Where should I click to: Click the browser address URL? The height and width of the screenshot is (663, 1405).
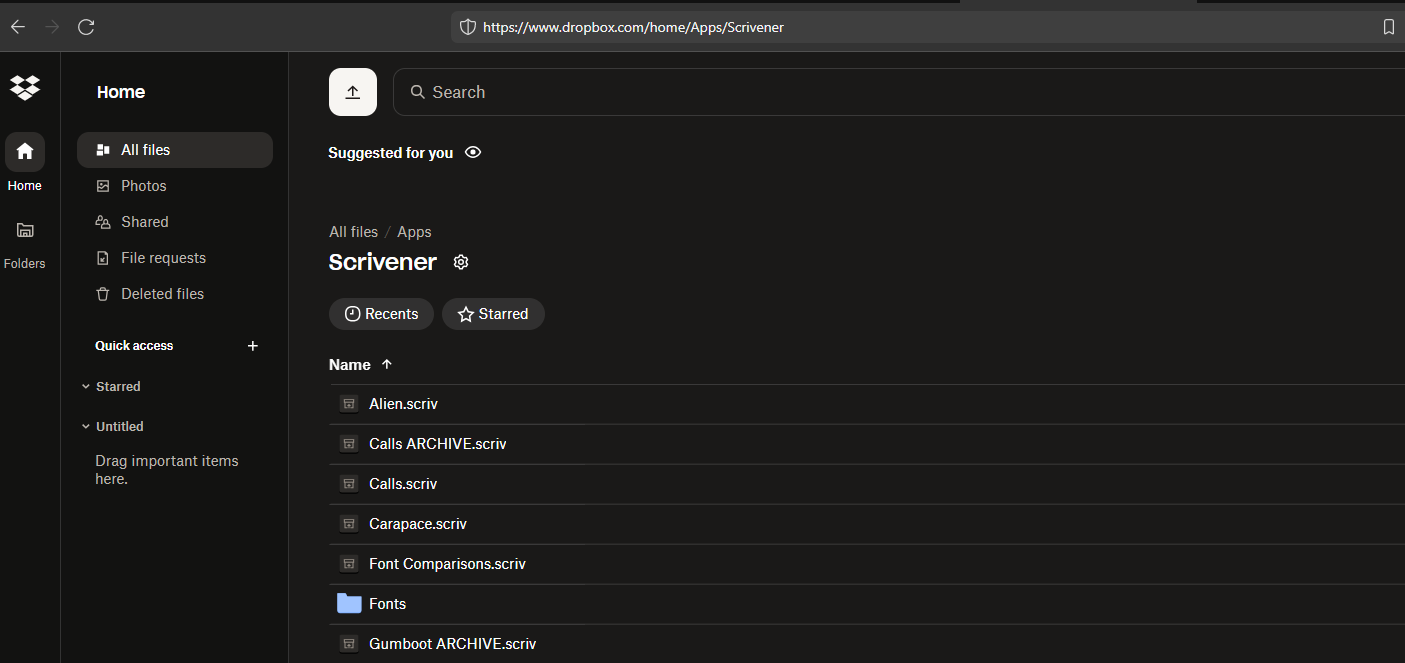(633, 28)
